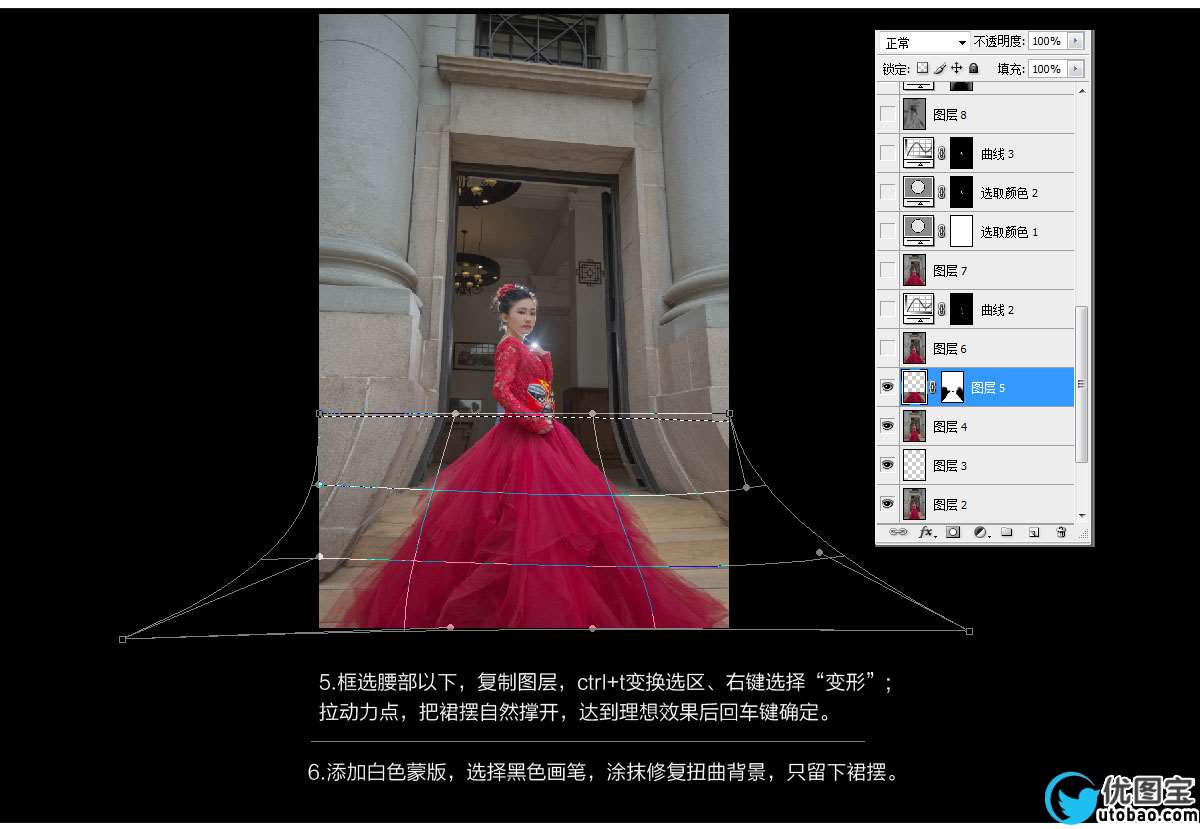Click layers panel scrollbar down arrow
The image size is (1200, 829).
click(x=1082, y=515)
